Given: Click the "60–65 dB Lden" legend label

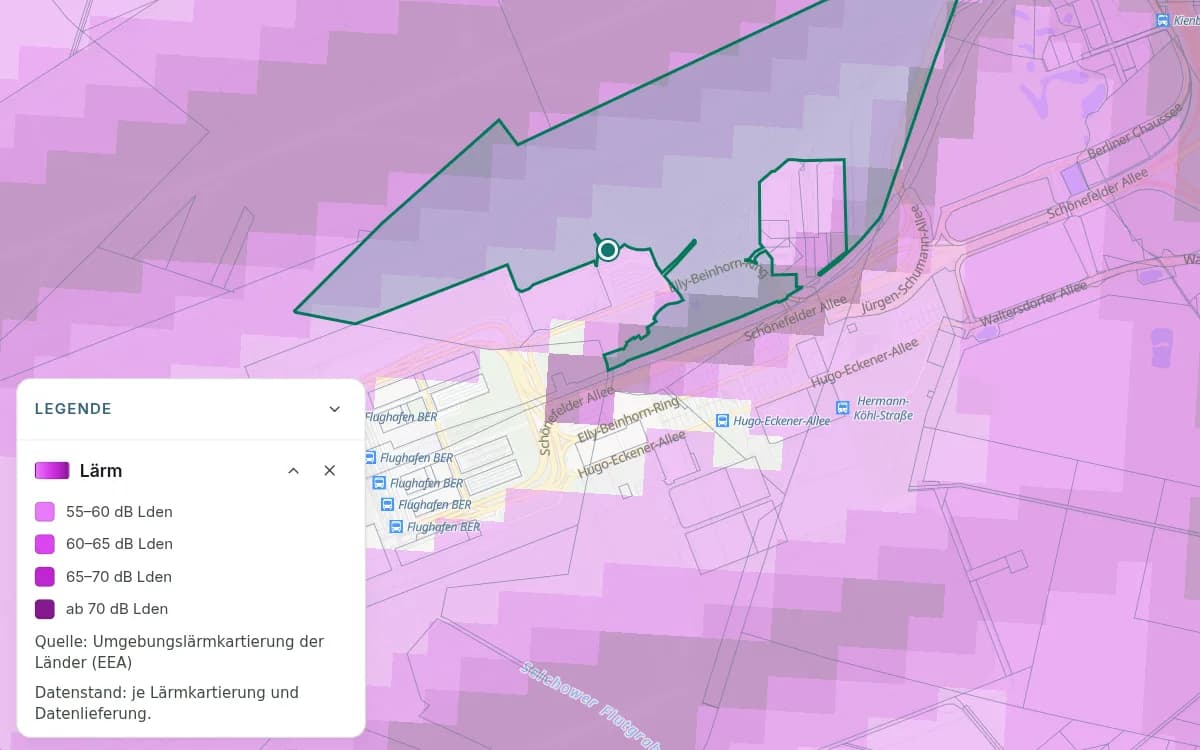Looking at the screenshot, I should (x=119, y=544).
